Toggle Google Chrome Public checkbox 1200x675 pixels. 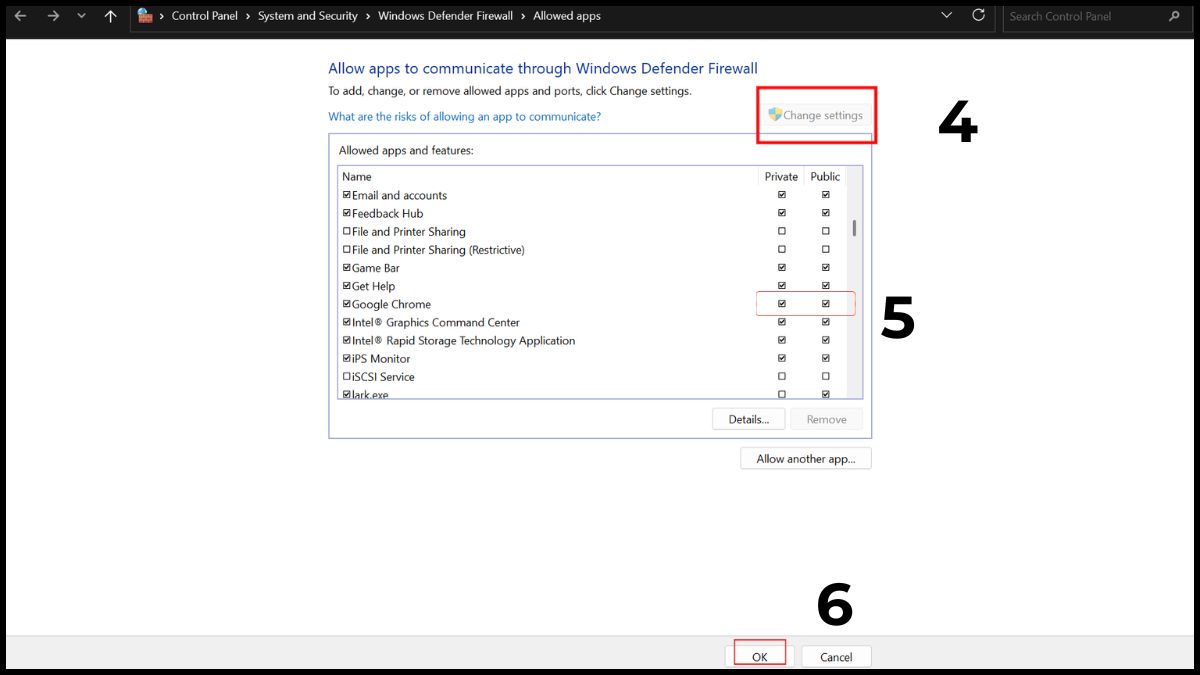point(826,304)
